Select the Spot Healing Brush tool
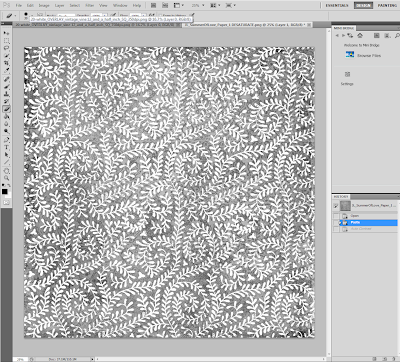The height and width of the screenshot is (362, 400). coord(6,79)
